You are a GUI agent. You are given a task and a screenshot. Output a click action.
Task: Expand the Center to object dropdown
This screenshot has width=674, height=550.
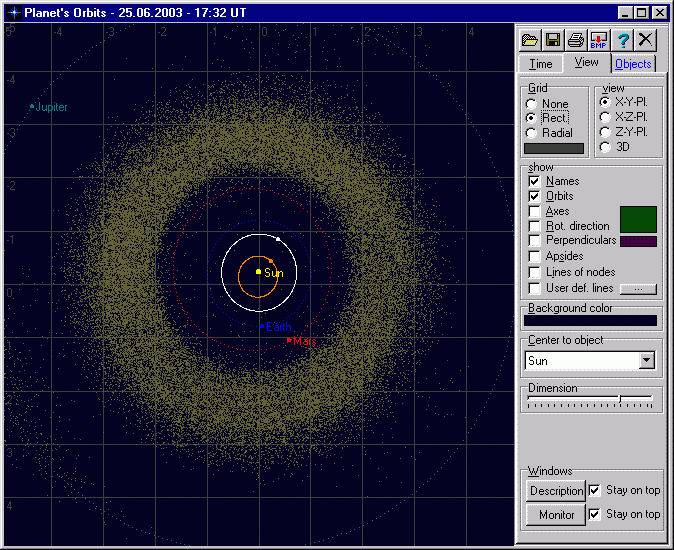point(647,361)
